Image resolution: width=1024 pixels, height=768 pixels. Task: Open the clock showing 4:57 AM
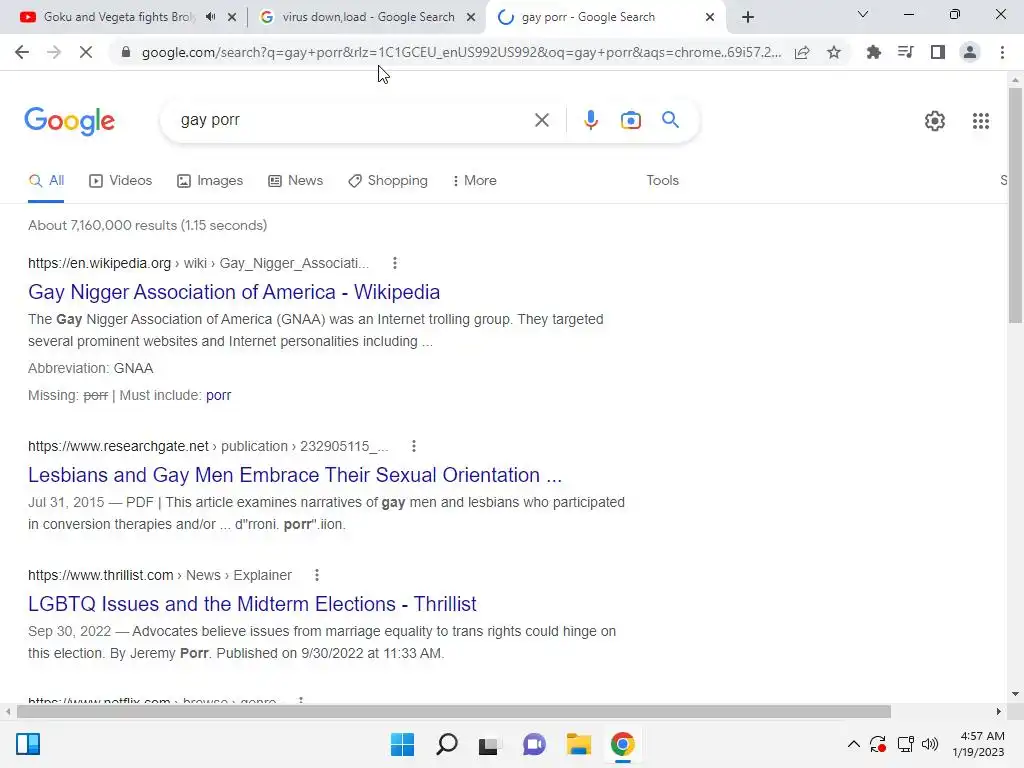click(978, 744)
